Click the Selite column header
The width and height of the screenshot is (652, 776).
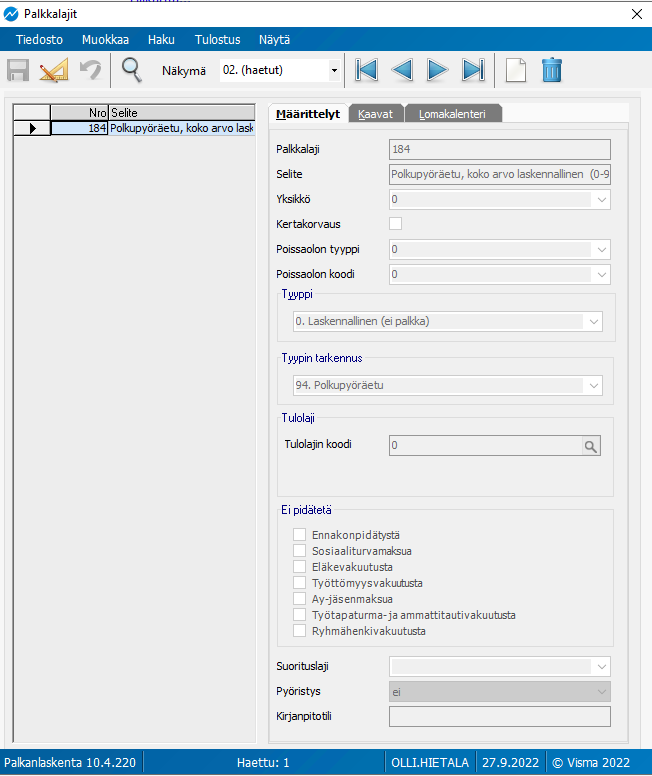coord(182,112)
